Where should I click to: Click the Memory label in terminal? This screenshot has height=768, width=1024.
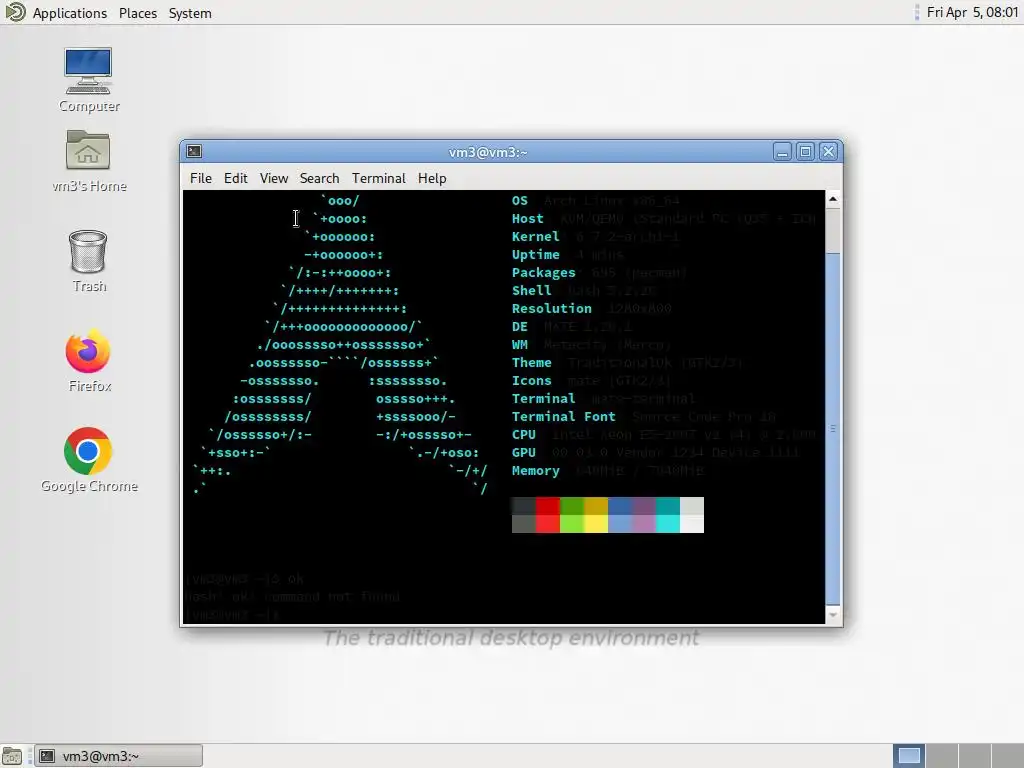[x=536, y=471]
